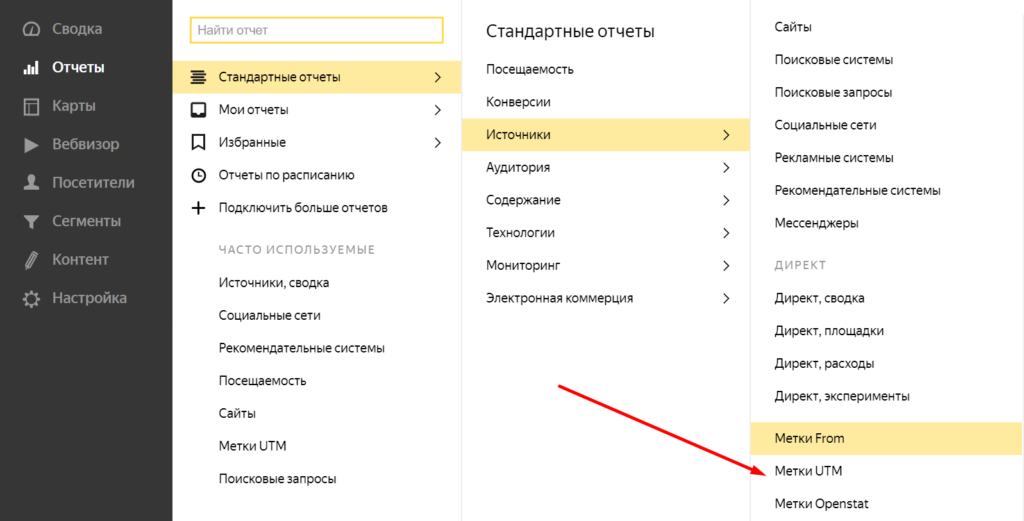
Task: Open frequently used Посещаемость report
Action: click(262, 381)
